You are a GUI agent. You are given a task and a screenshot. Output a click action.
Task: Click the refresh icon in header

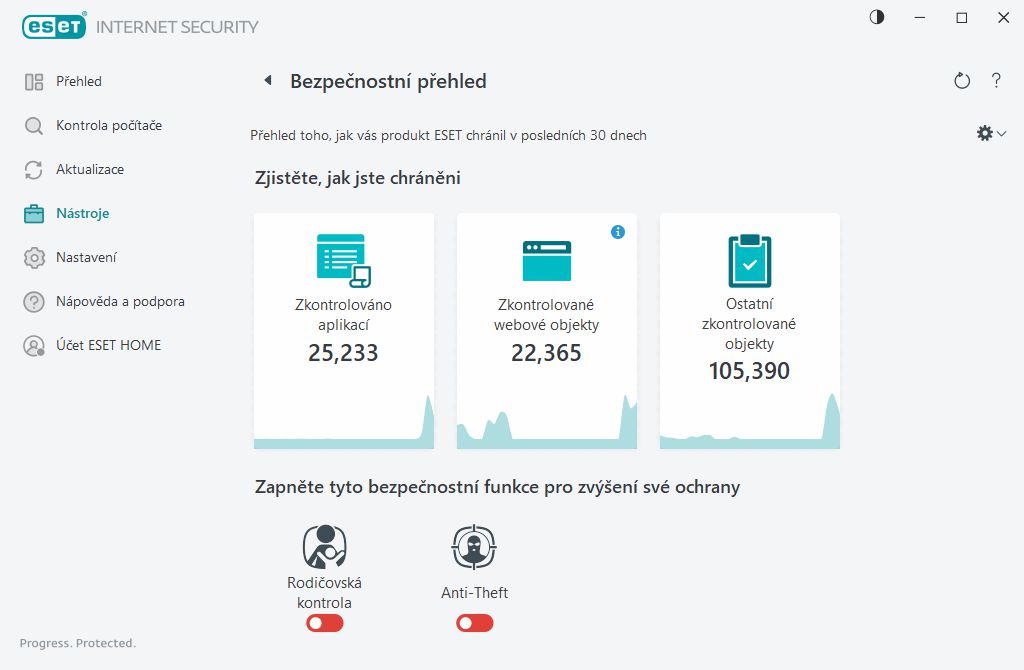coord(962,81)
